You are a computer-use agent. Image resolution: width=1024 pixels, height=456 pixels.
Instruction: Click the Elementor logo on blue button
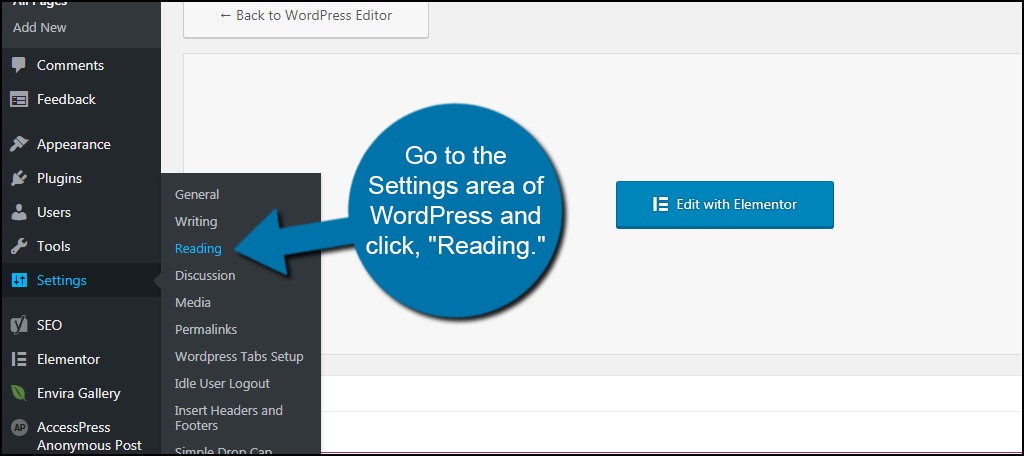tap(660, 204)
